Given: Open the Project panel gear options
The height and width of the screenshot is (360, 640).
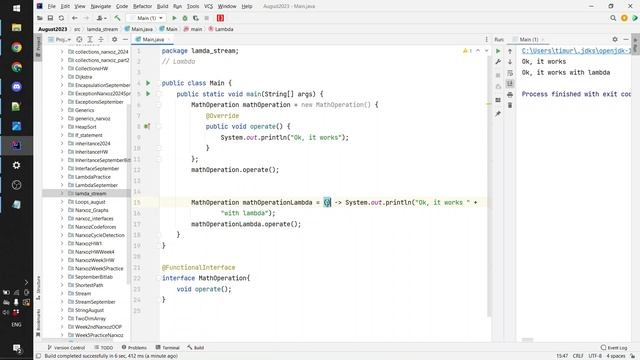Looking at the screenshot, I should 114,39.
